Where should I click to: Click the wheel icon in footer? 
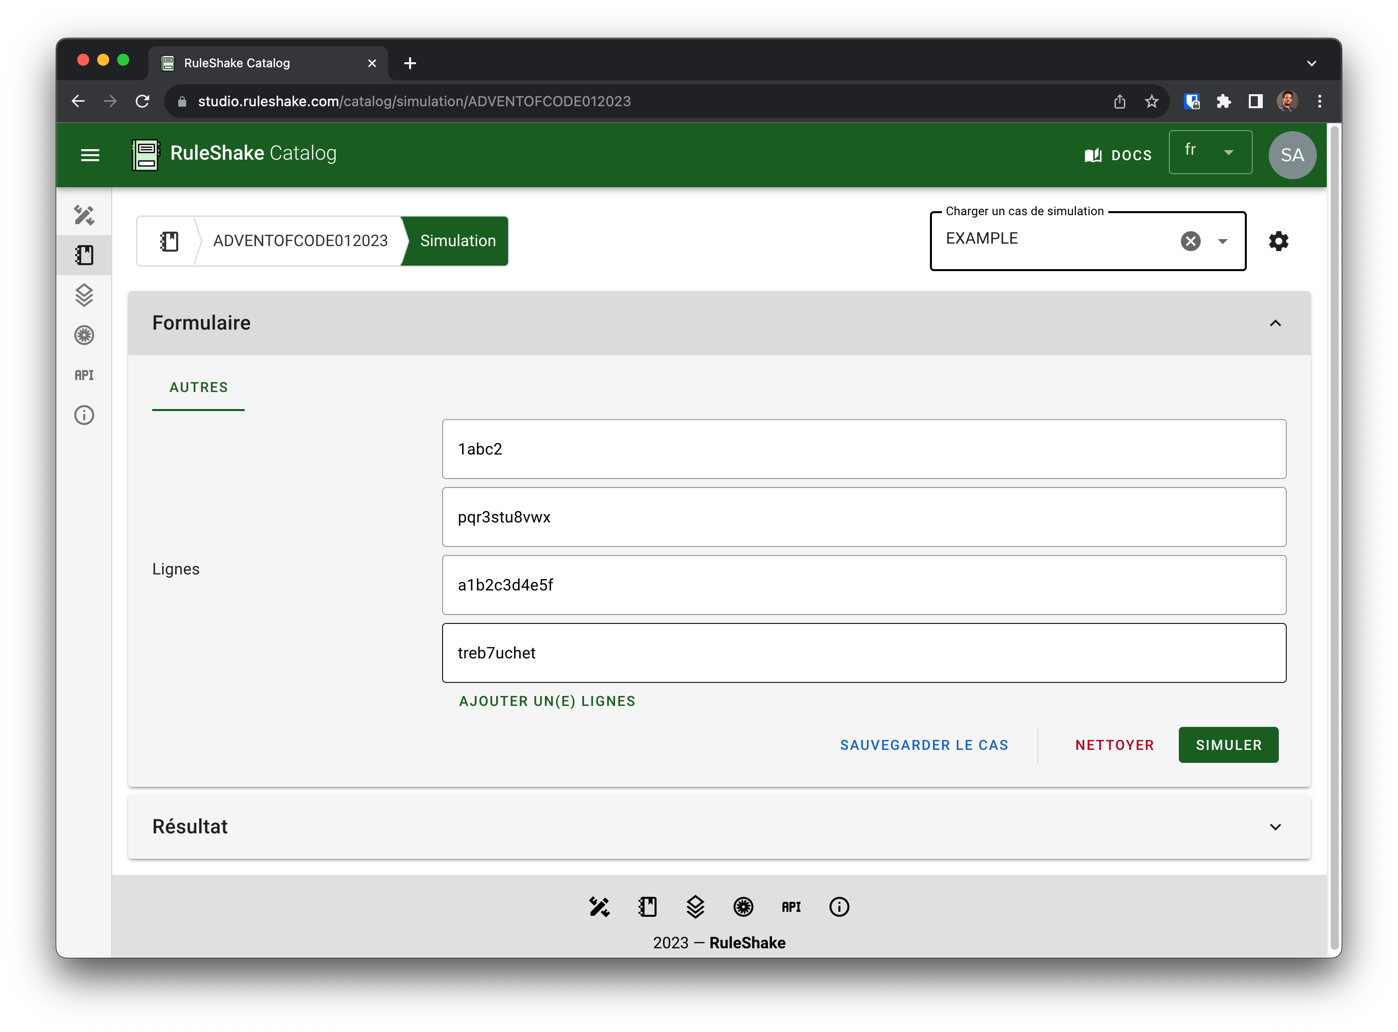coord(743,907)
